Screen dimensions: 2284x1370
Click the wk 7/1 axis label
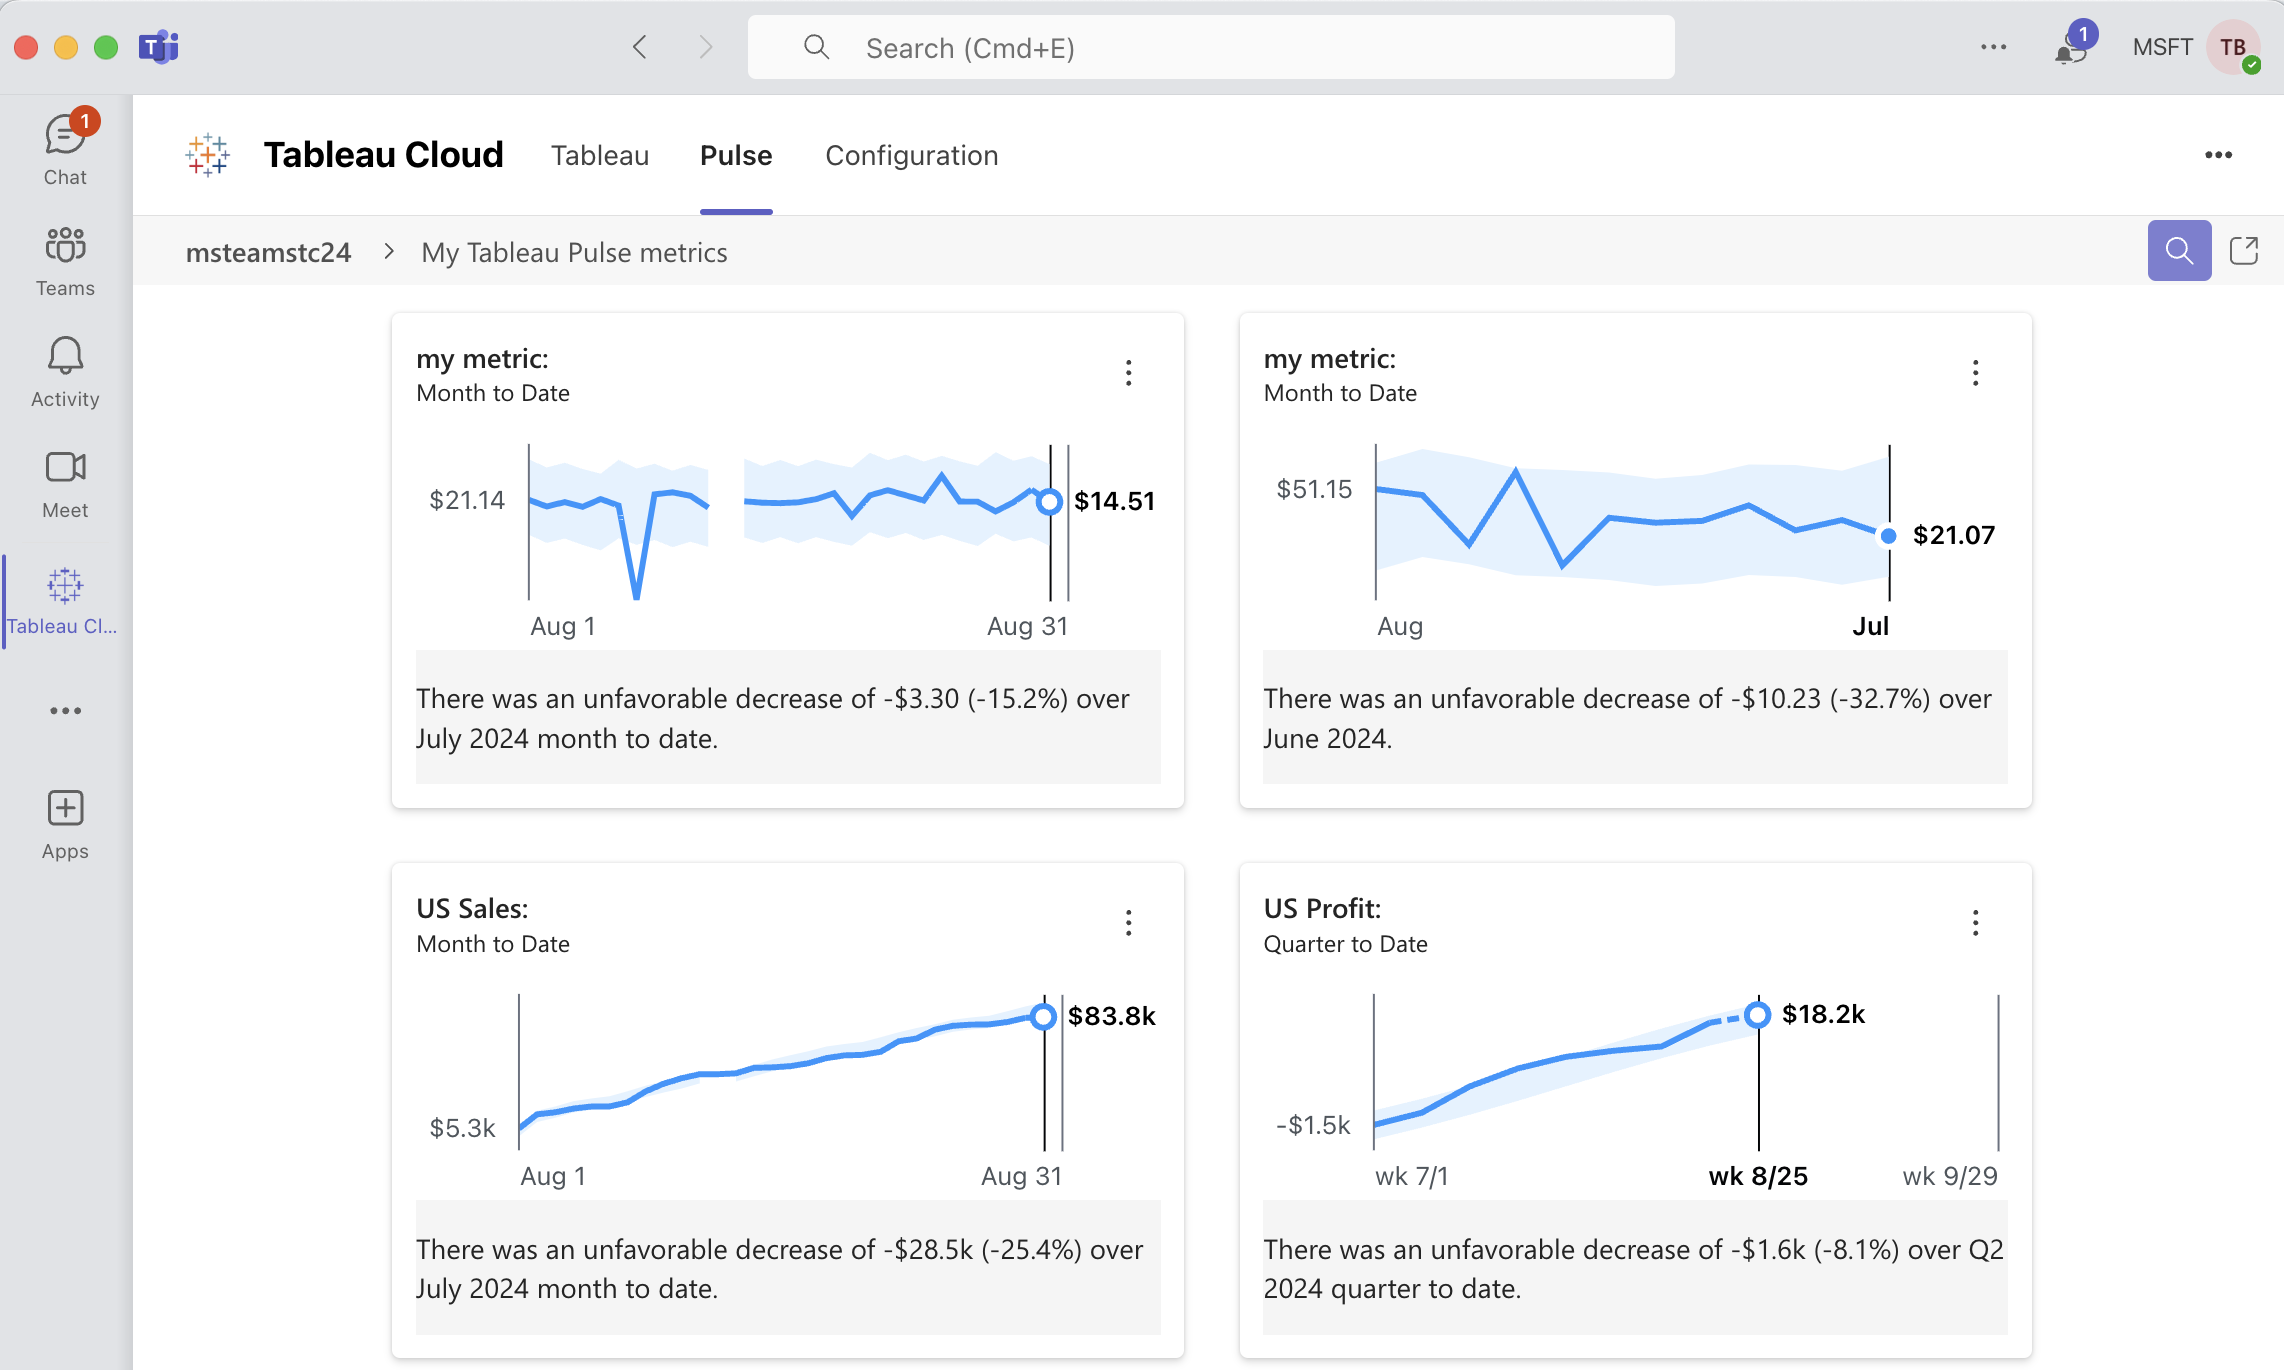(1412, 1176)
